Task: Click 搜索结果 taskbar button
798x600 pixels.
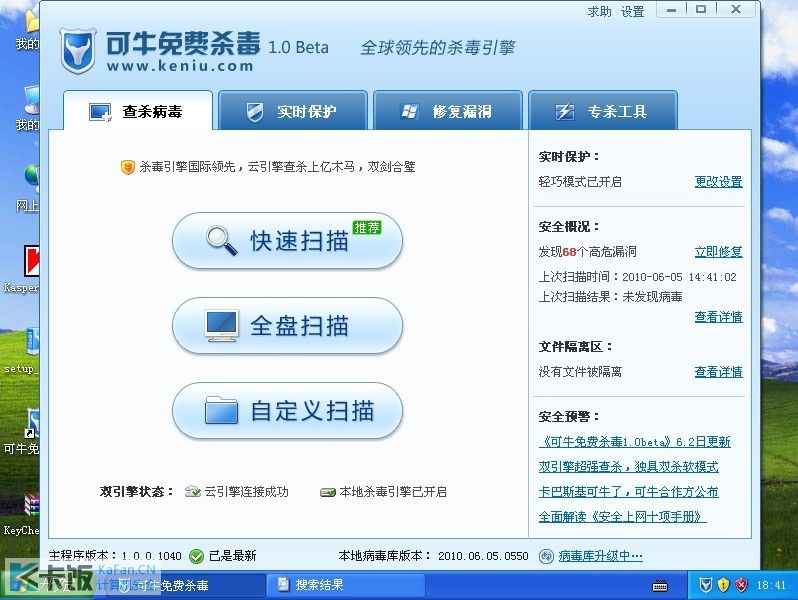Action: (x=345, y=585)
